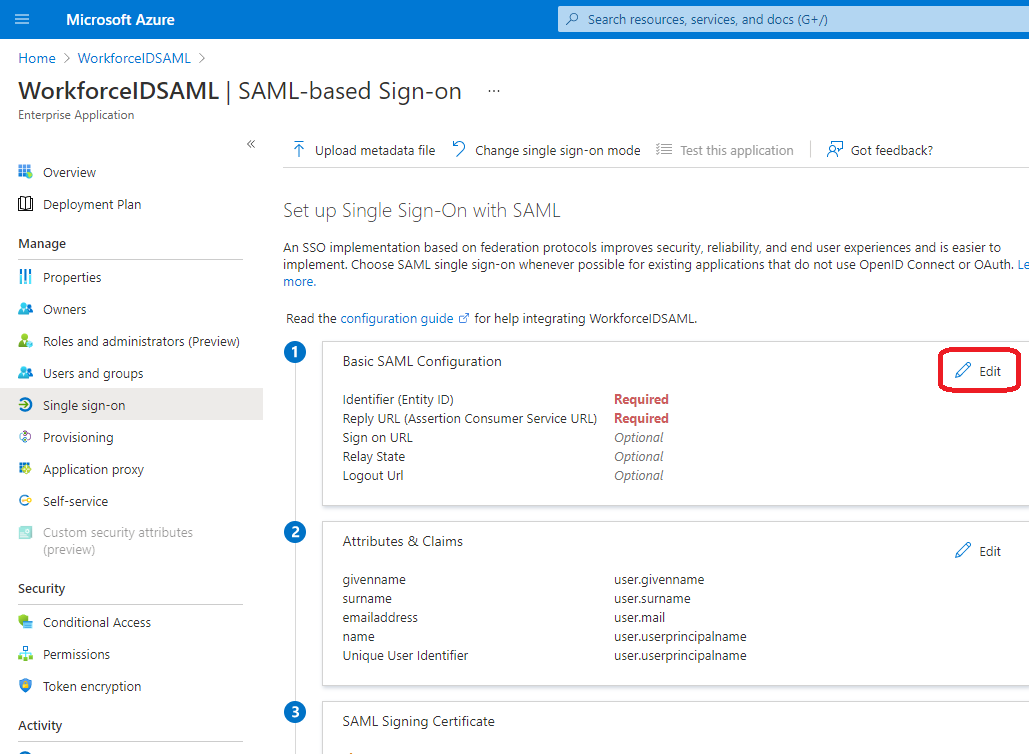1029x754 pixels.
Task: Click the Test this application list icon
Action: point(664,150)
